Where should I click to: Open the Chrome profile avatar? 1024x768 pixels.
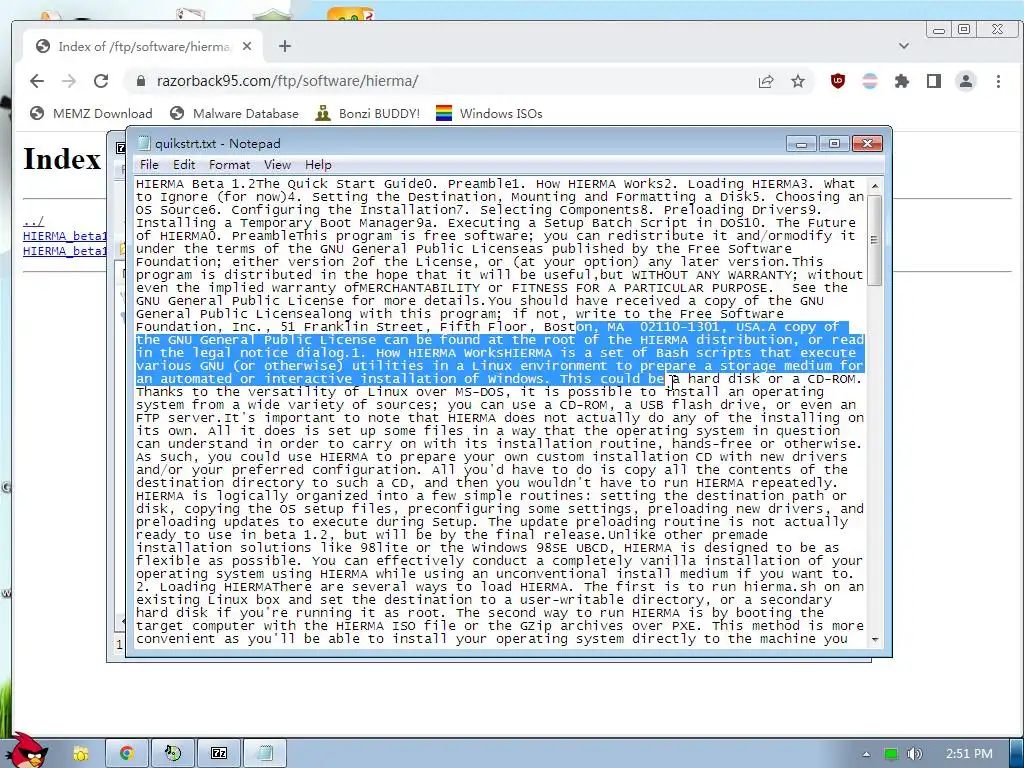coord(966,81)
